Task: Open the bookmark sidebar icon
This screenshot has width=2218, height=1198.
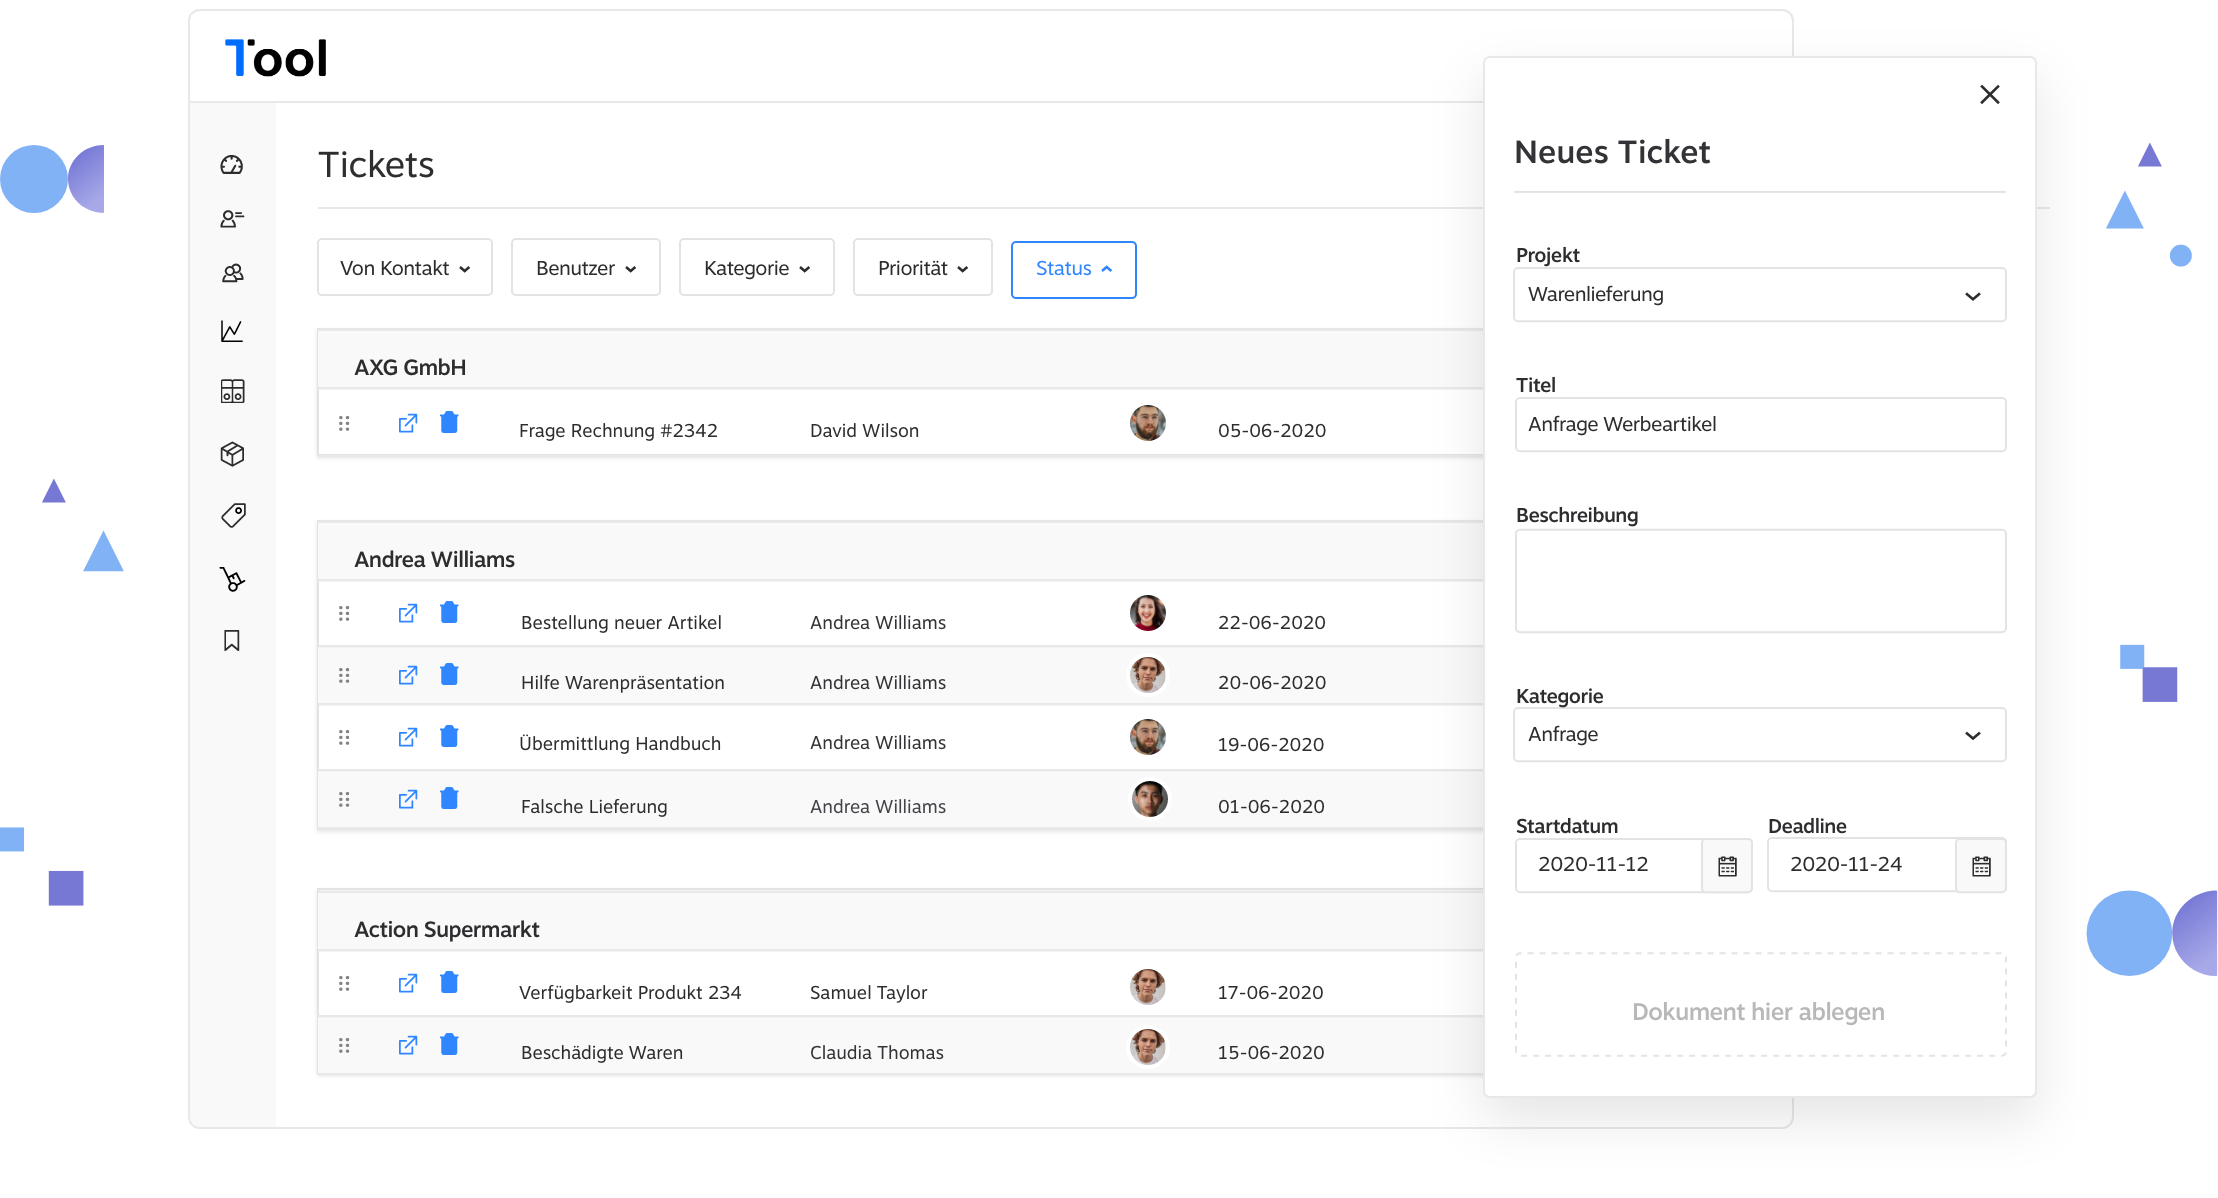Action: tap(232, 641)
